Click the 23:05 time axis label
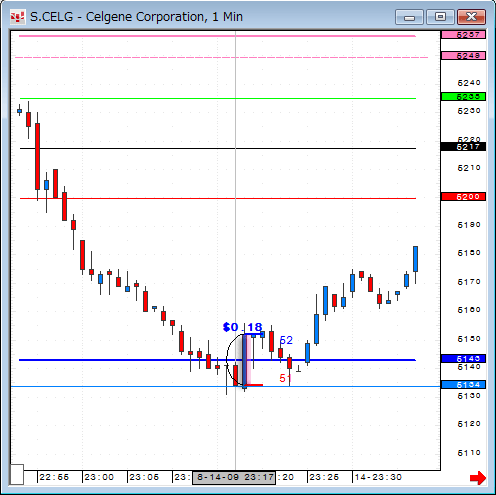 pyautogui.click(x=144, y=477)
